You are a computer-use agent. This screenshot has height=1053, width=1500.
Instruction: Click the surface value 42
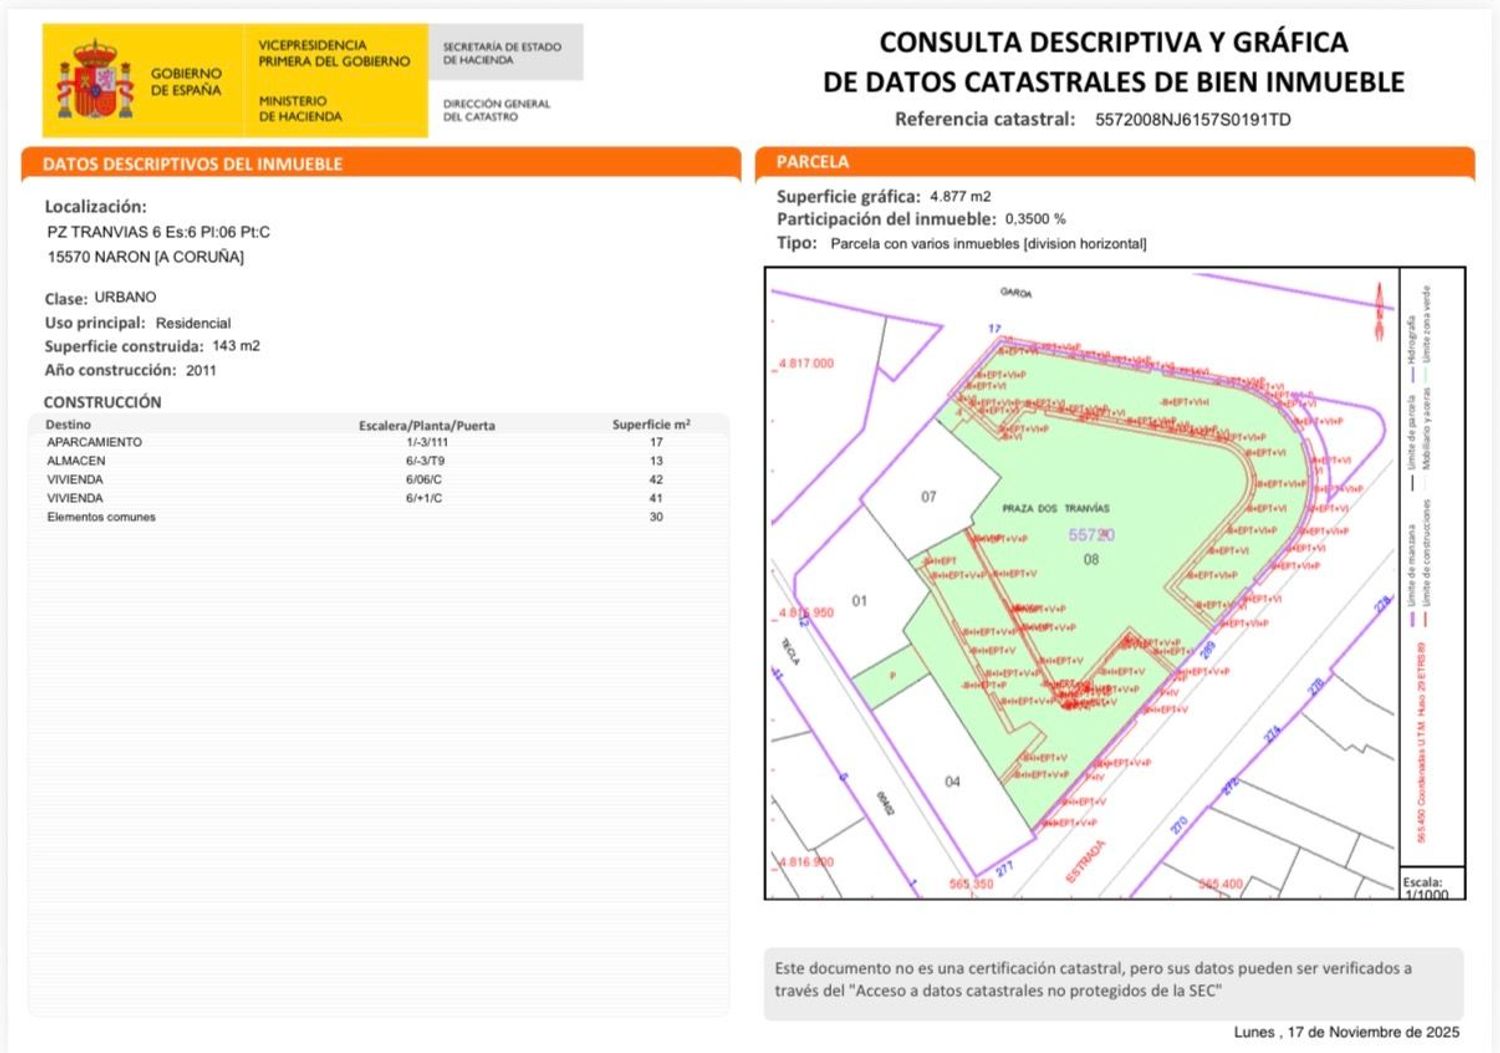point(656,480)
